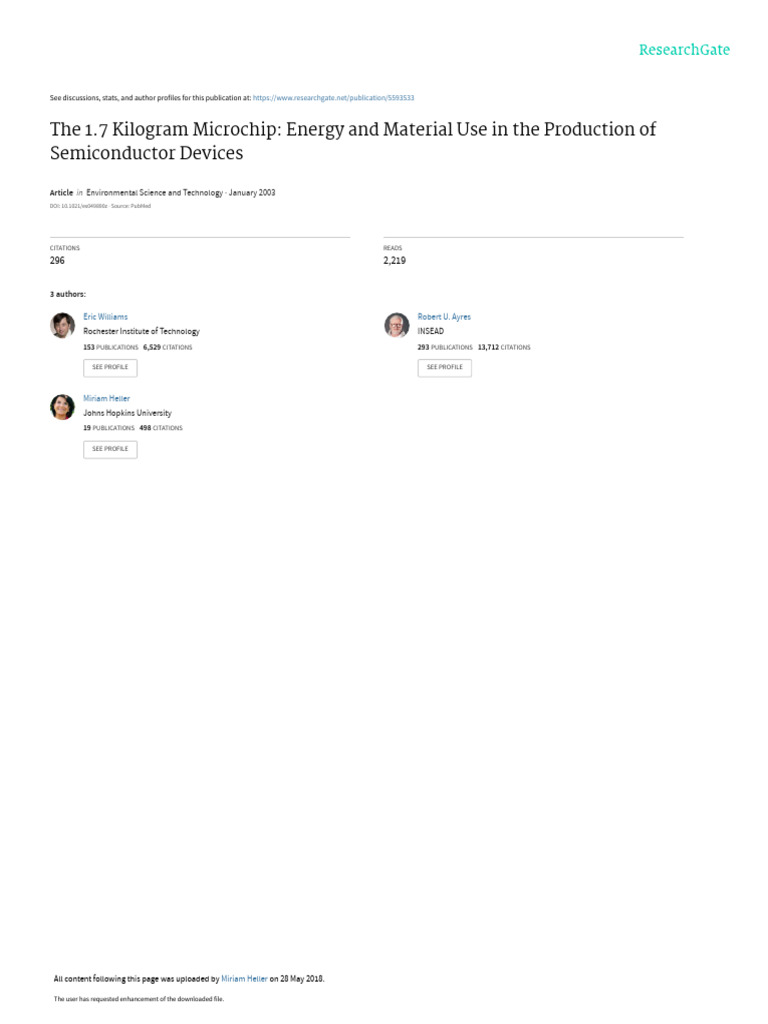Click the reads count 2,219
768x1024 pixels.
[394, 261]
